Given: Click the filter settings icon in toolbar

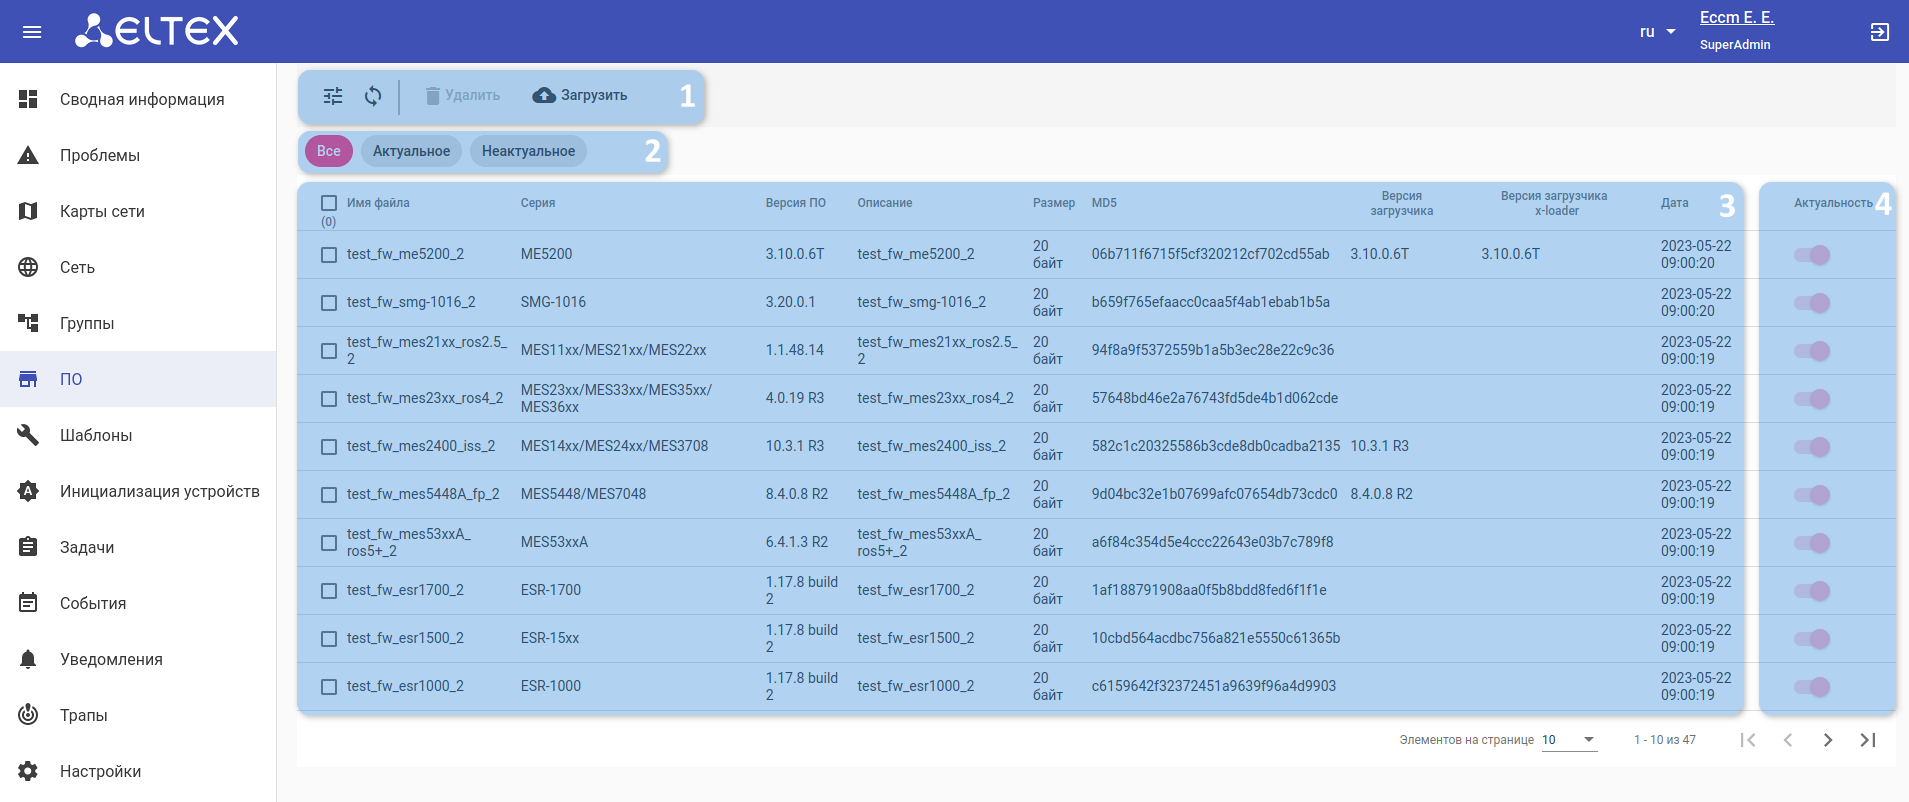Looking at the screenshot, I should tap(333, 96).
